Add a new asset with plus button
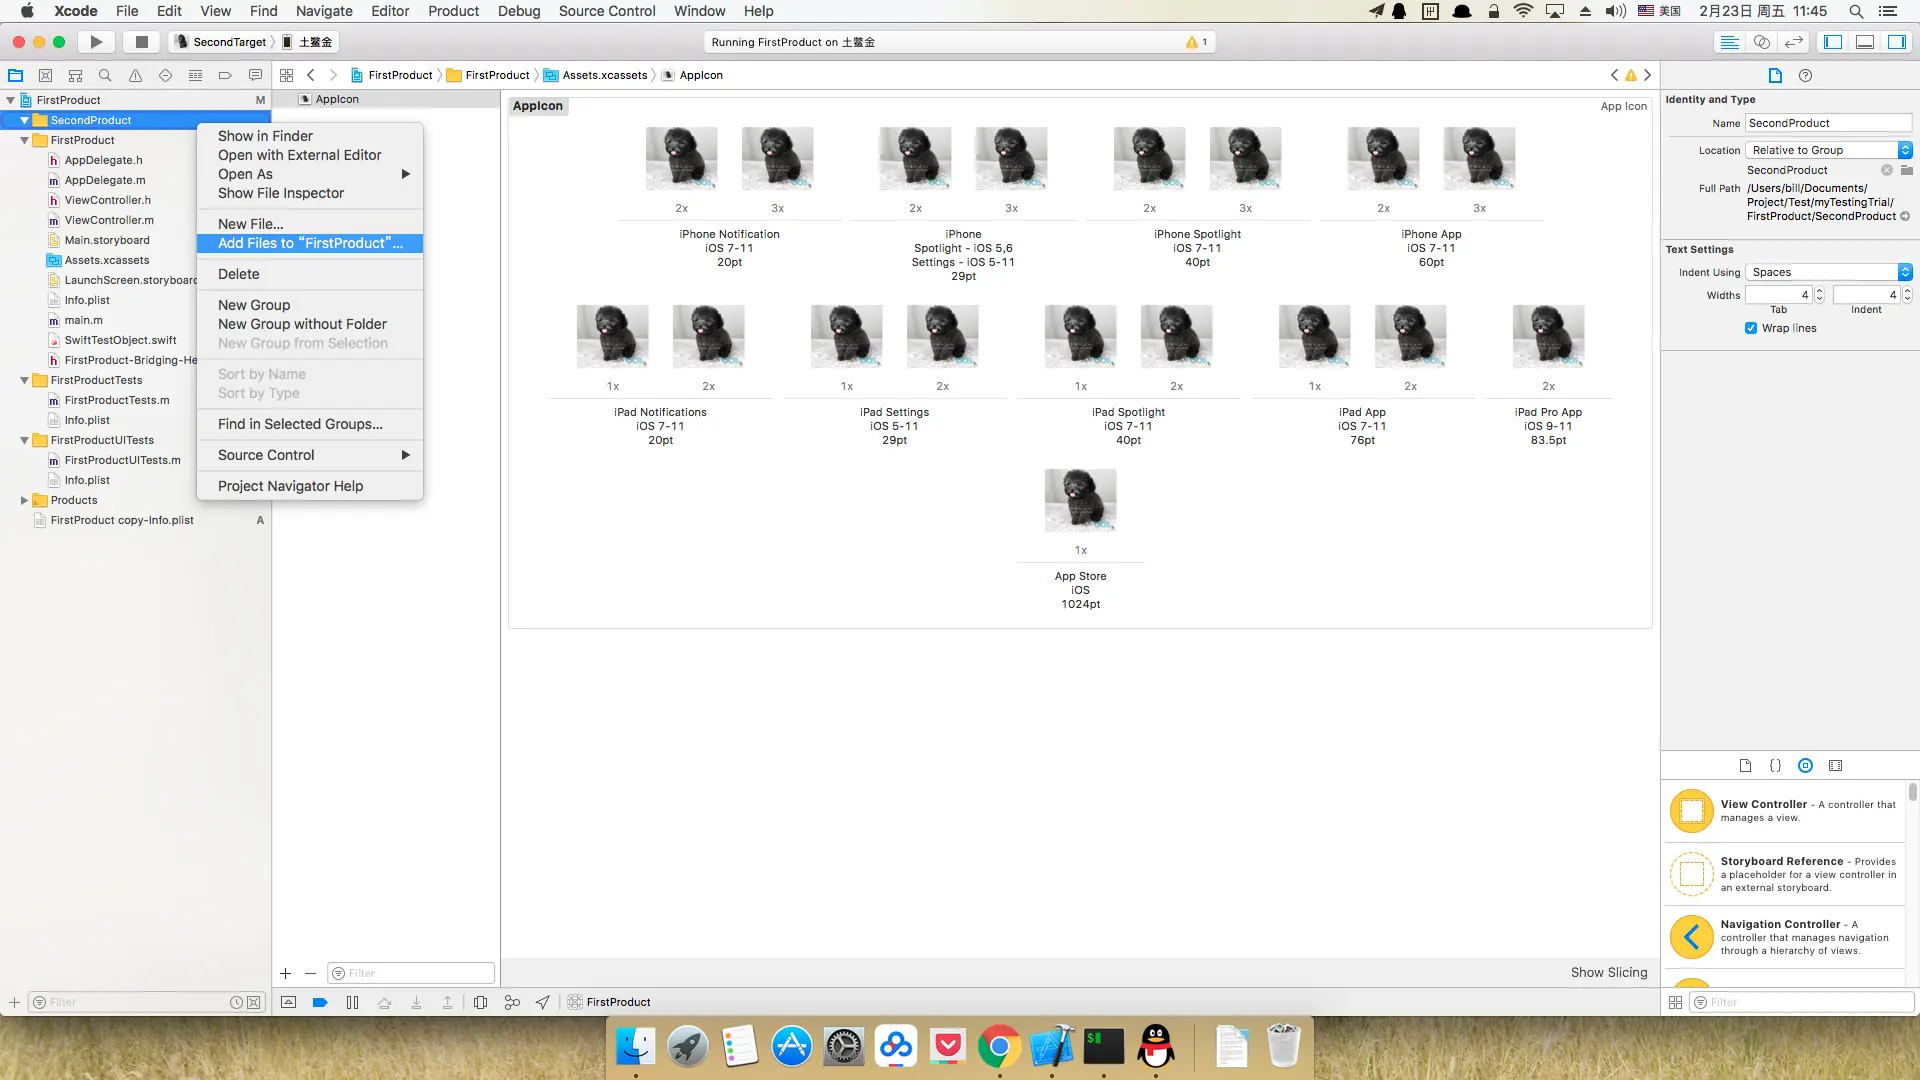The width and height of the screenshot is (1920, 1080). tap(285, 973)
